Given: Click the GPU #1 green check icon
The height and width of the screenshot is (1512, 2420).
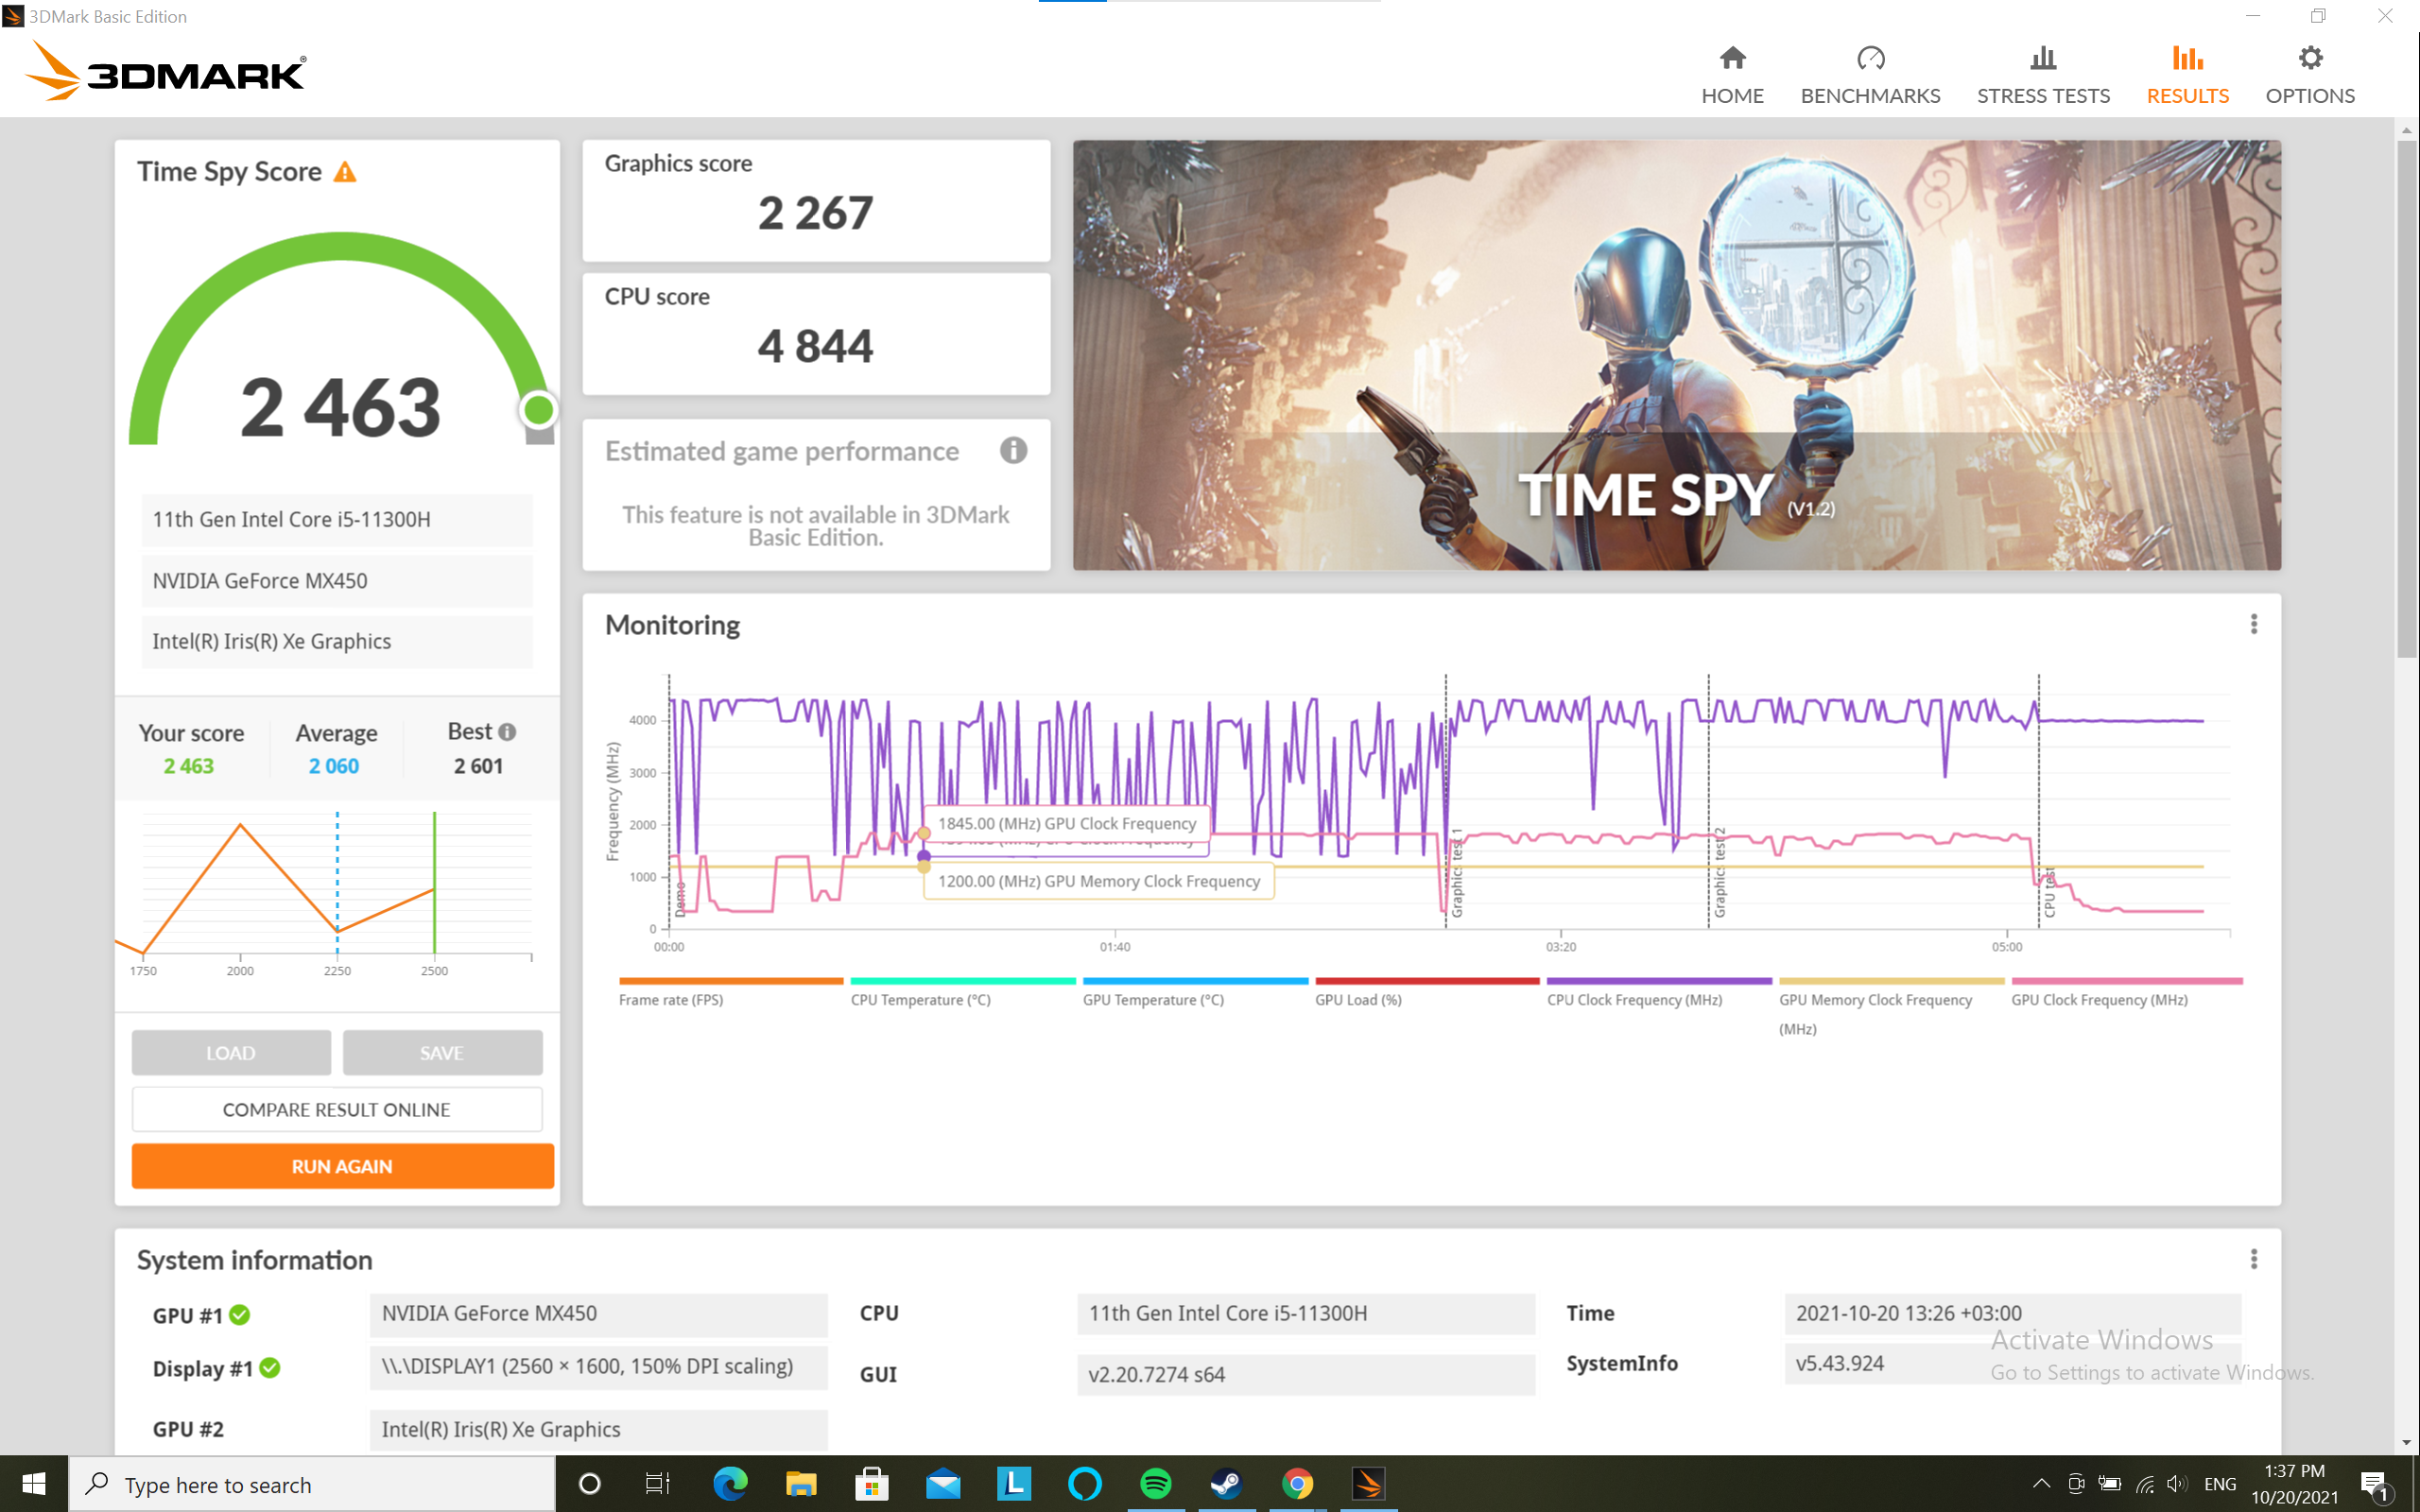Looking at the screenshot, I should coord(240,1315).
